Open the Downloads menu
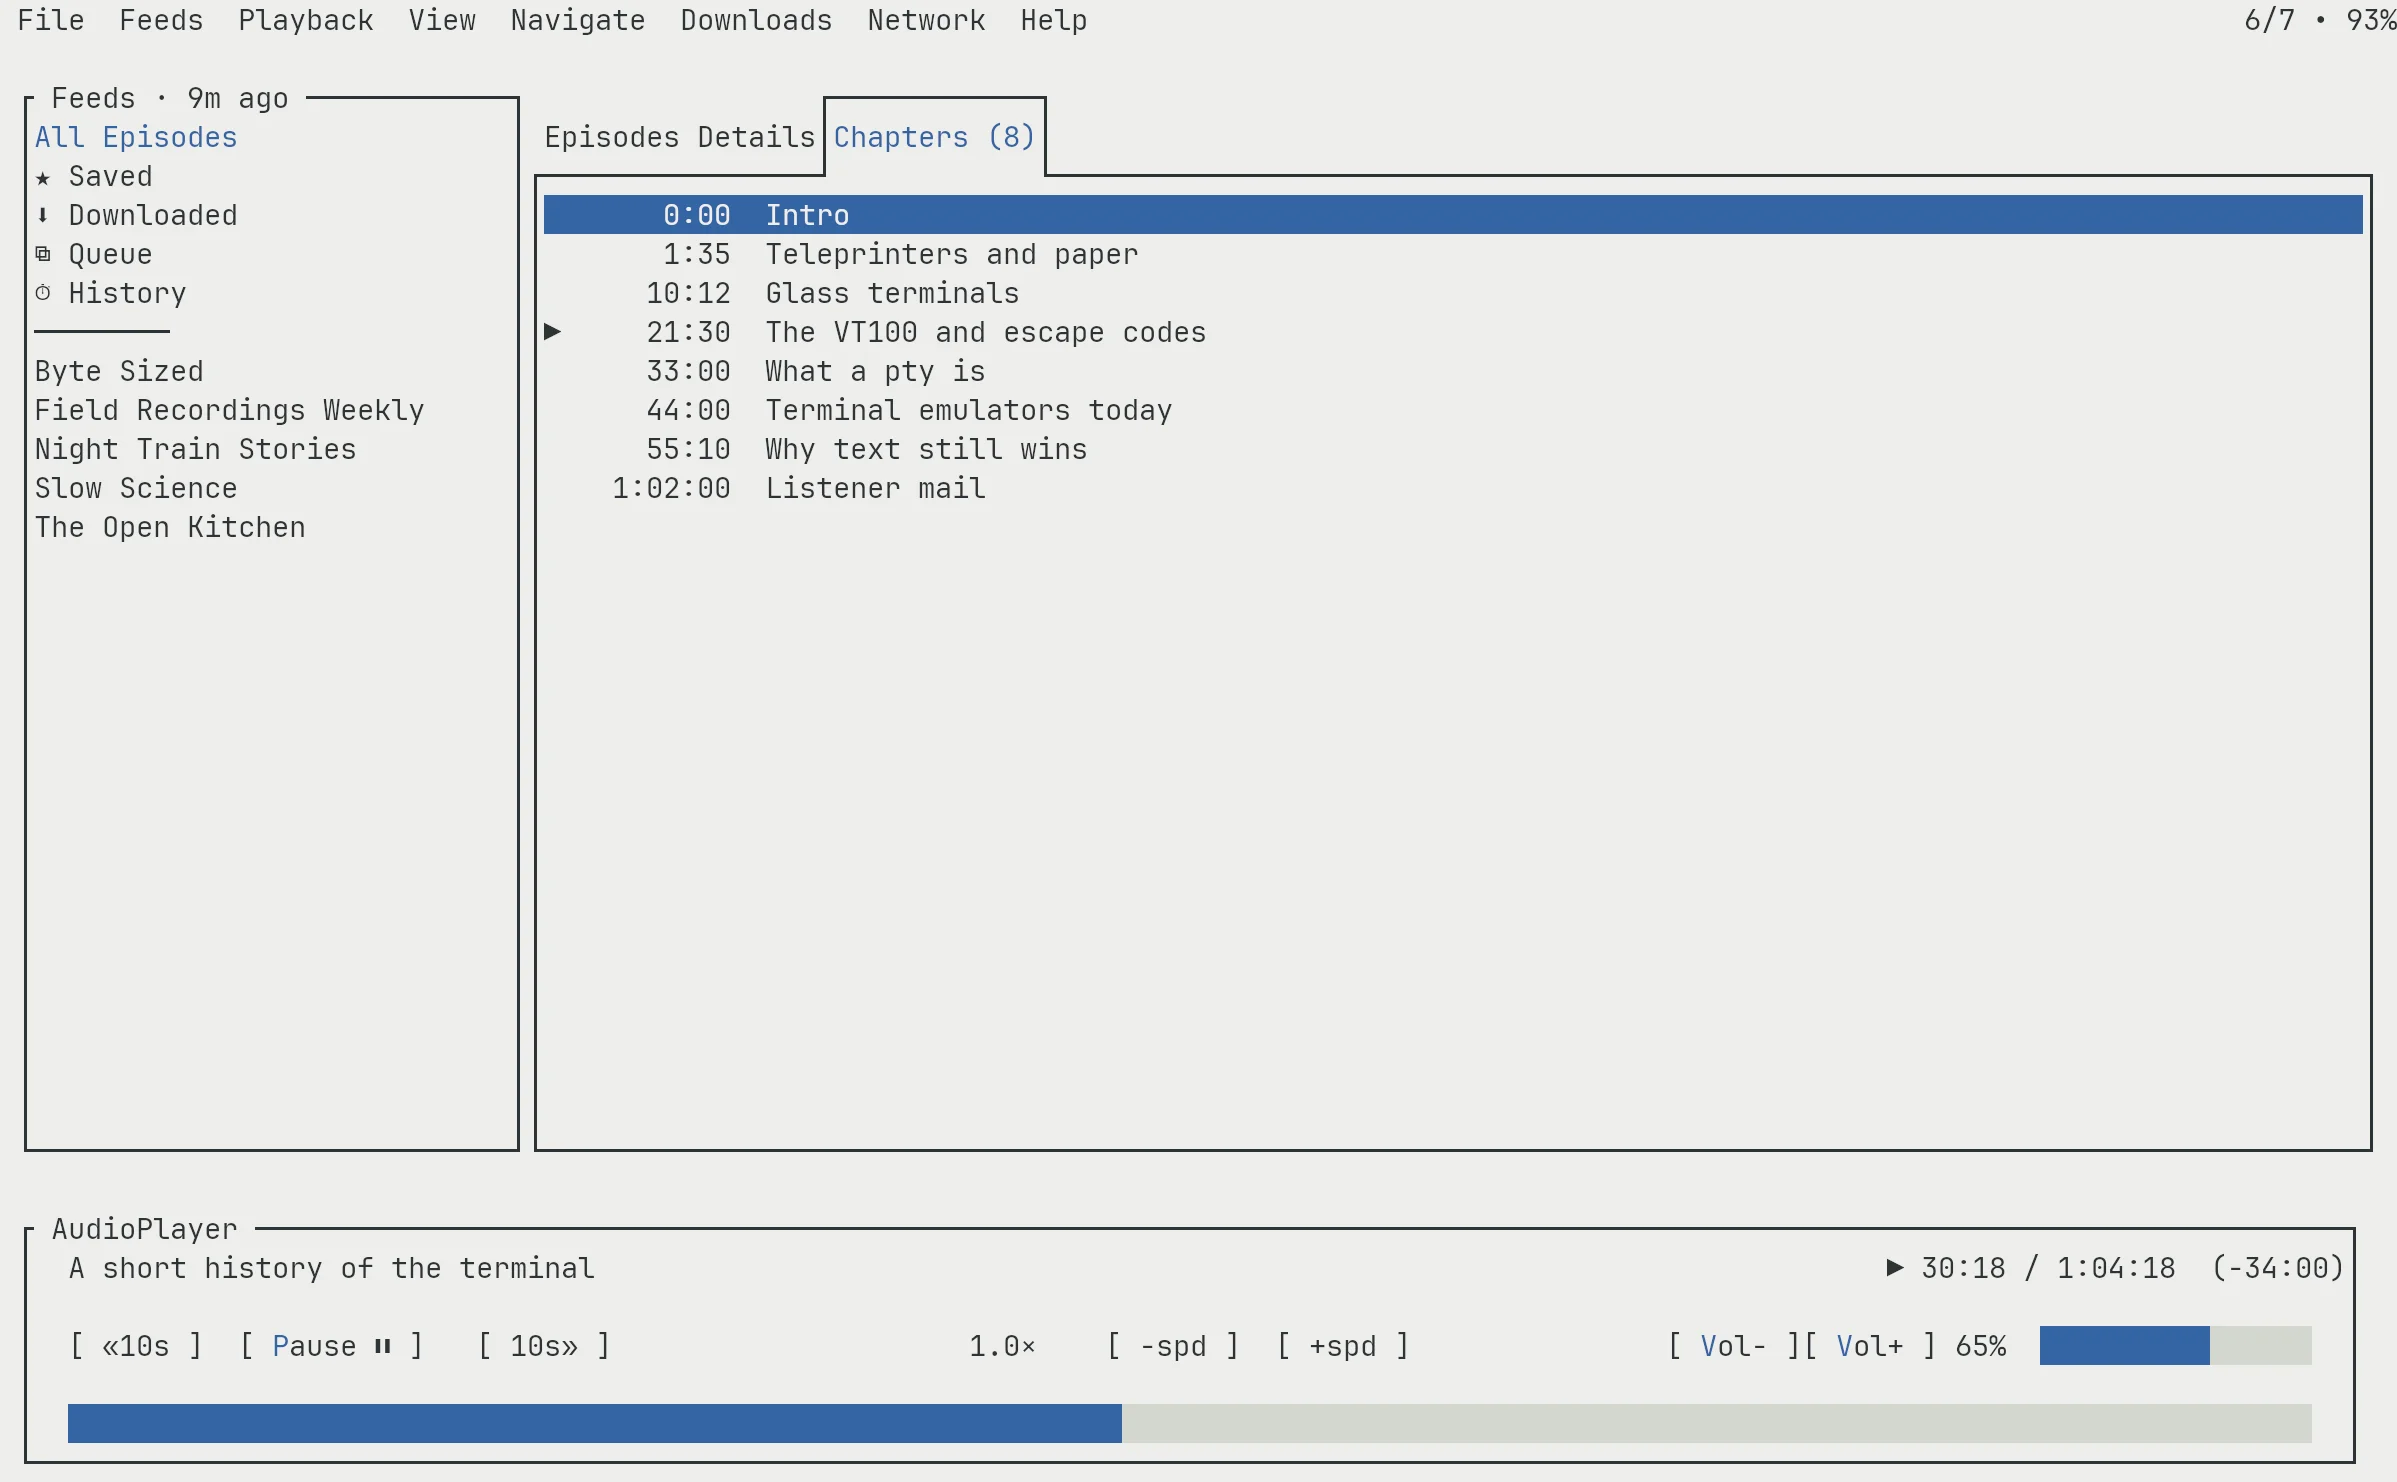2397x1482 pixels. coord(756,20)
